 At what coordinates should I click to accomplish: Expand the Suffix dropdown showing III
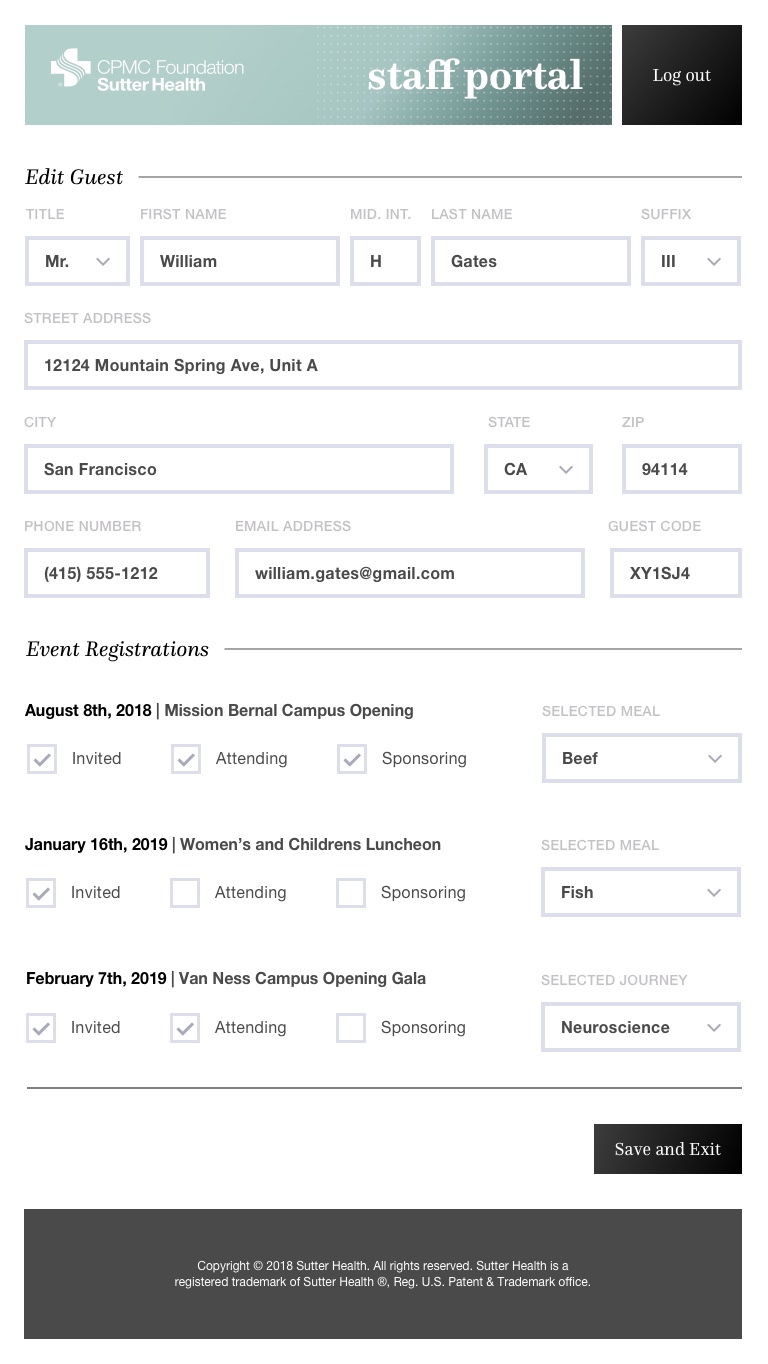(691, 261)
